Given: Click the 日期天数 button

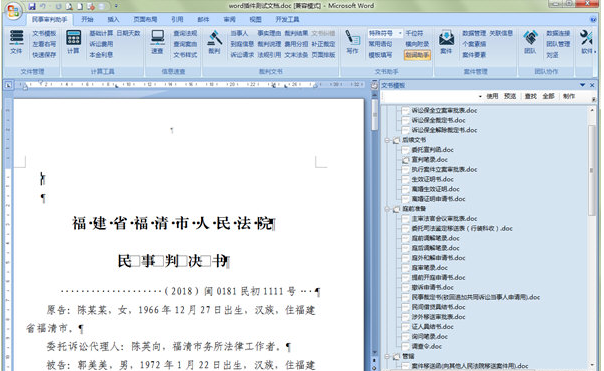Looking at the screenshot, I should tap(129, 34).
